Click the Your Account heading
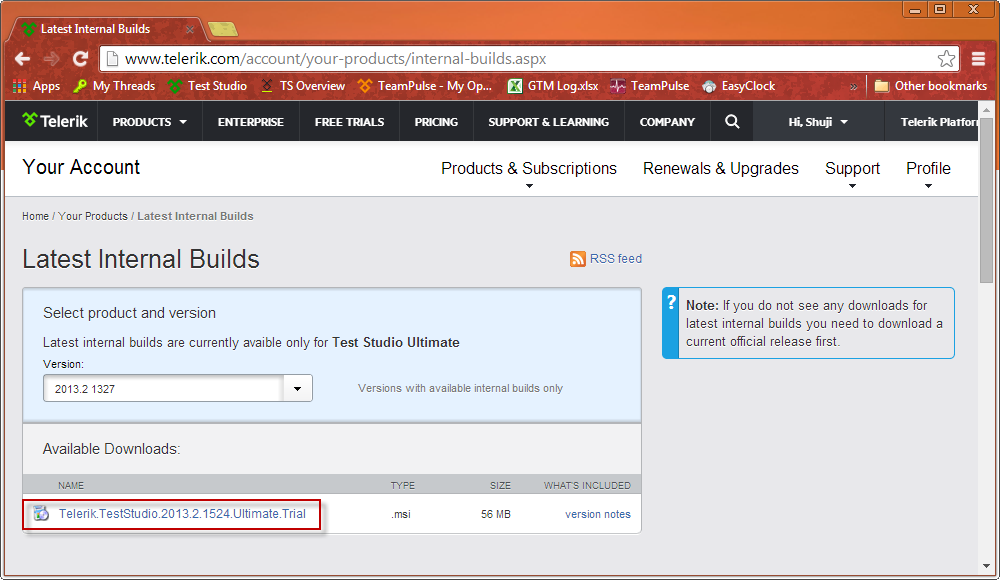 (81, 167)
